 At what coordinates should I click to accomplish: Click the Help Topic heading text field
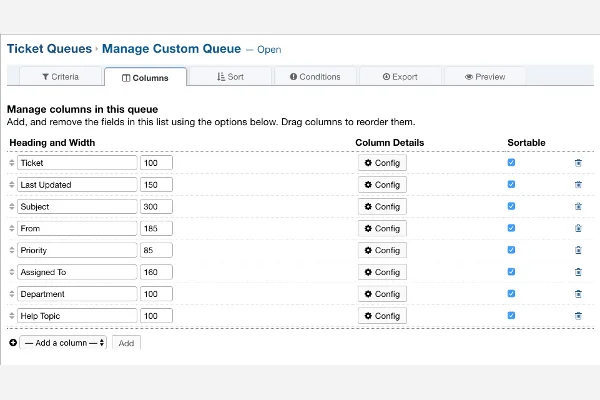(x=77, y=315)
